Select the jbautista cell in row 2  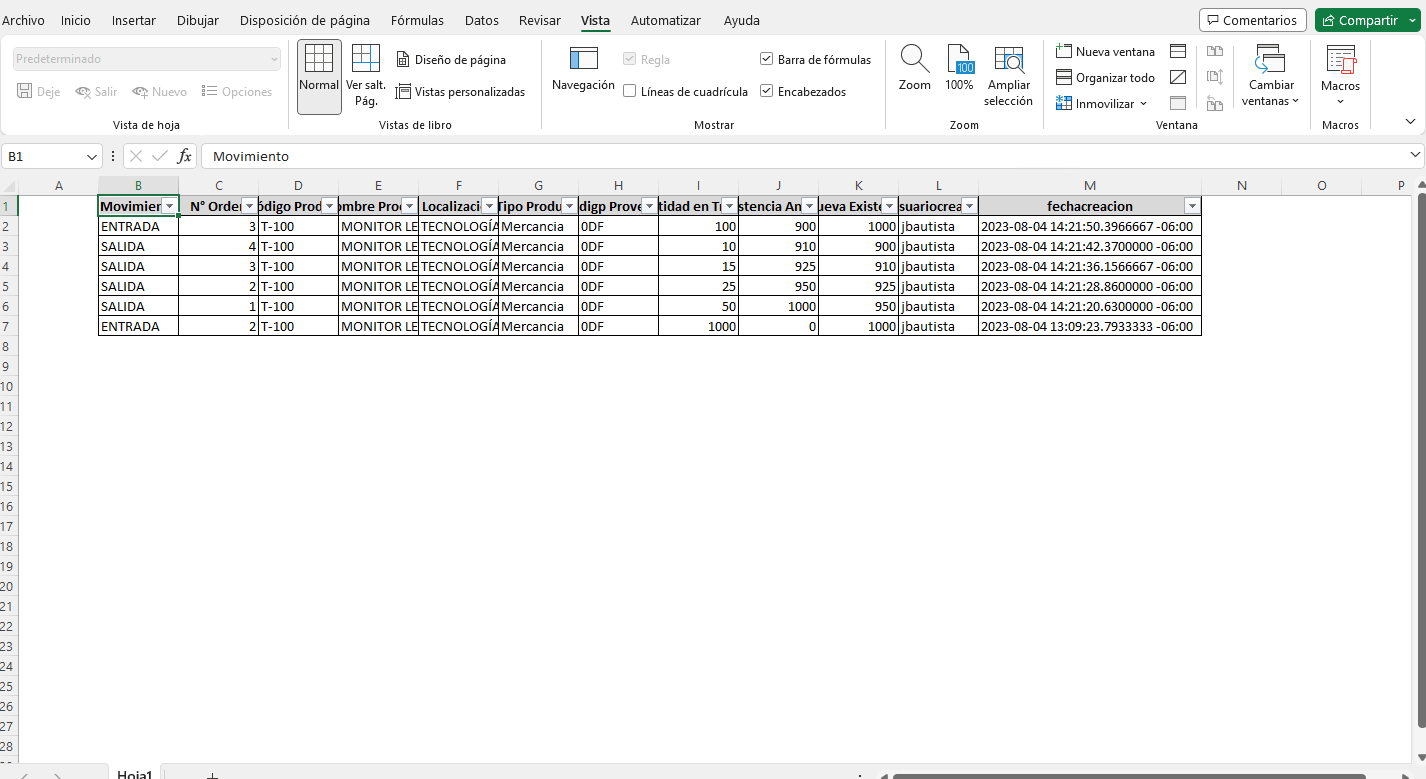938,226
